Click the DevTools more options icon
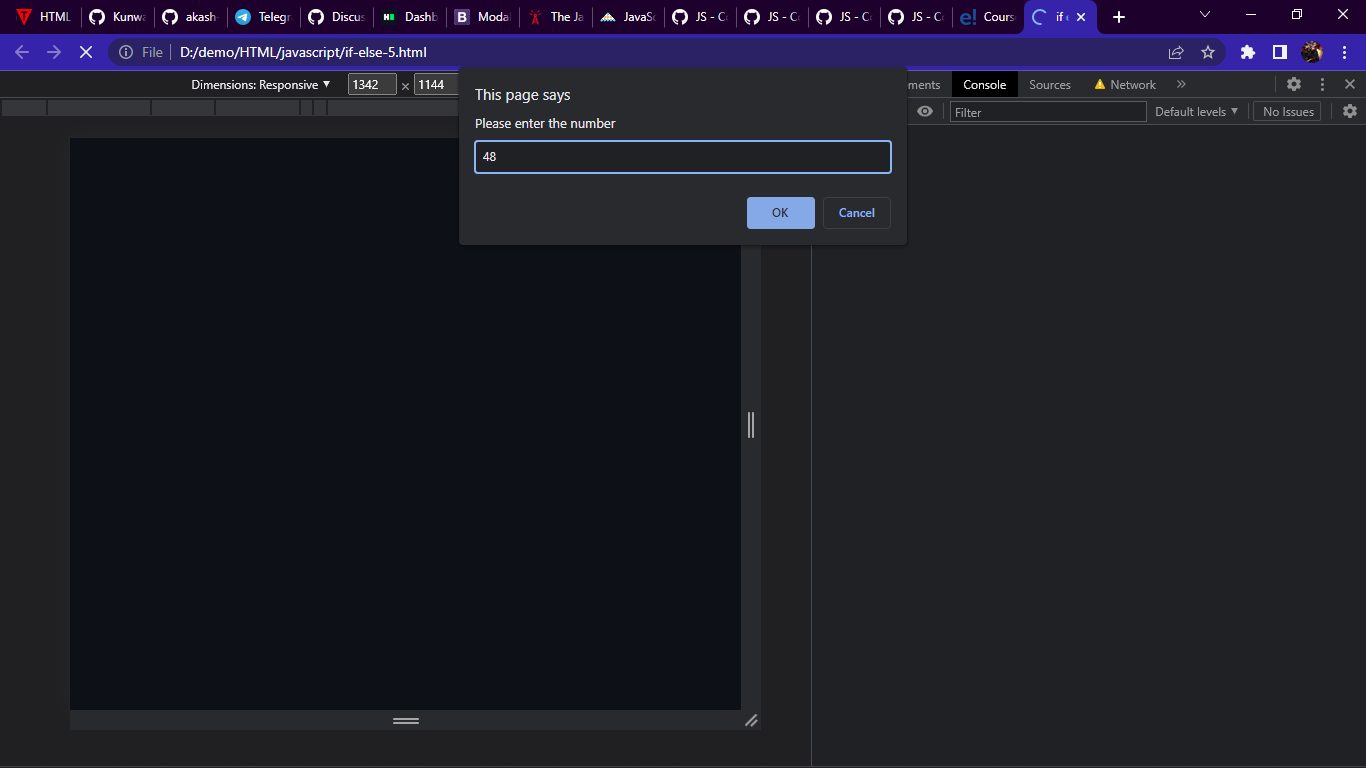 tap(1322, 84)
